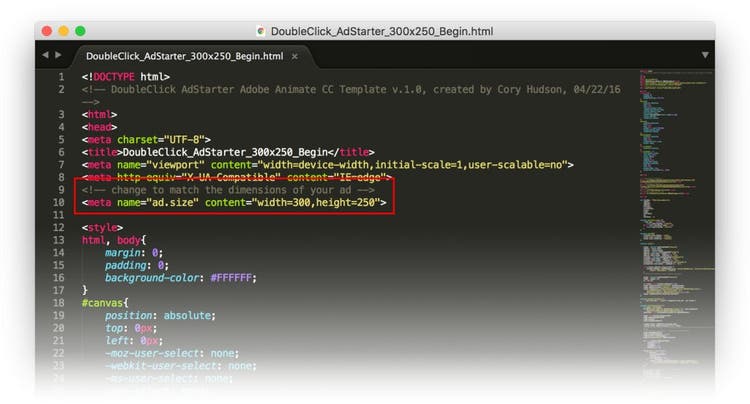
Task: Click line number 10 in the gutter
Action: (60, 203)
